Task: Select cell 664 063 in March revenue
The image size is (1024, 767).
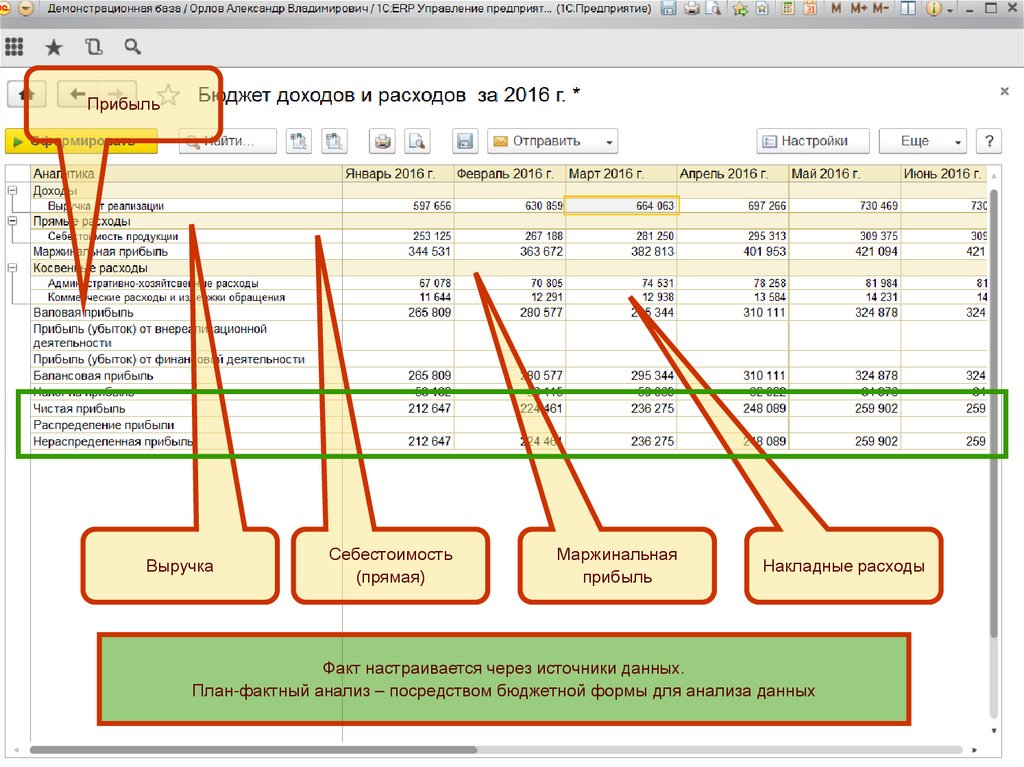Action: coord(621,206)
